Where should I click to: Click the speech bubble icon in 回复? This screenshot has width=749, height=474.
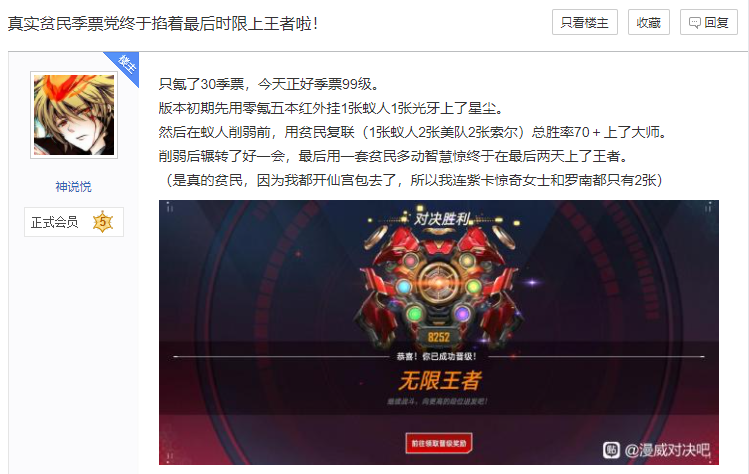tap(695, 22)
